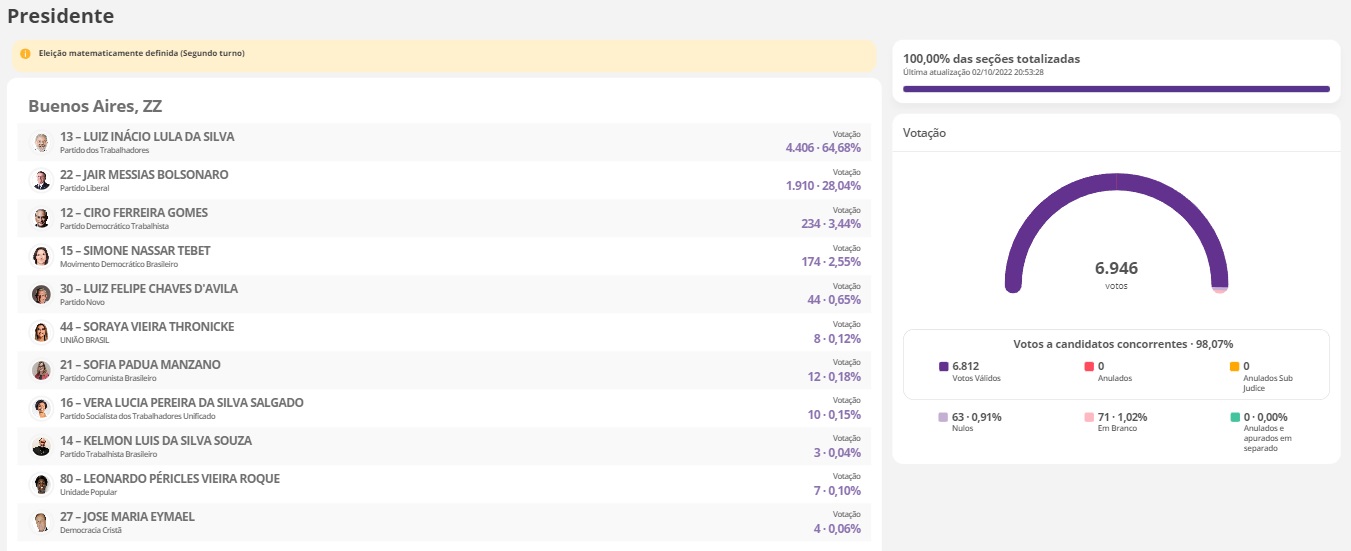Click the pink Em Branco legend swatch
This screenshot has width=1351, height=551.
pyautogui.click(x=1089, y=417)
